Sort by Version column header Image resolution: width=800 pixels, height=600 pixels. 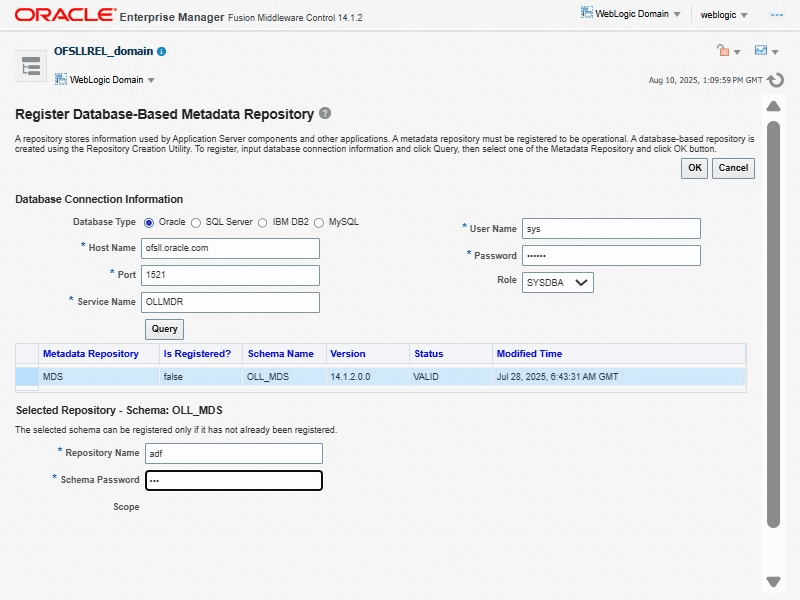click(x=347, y=354)
